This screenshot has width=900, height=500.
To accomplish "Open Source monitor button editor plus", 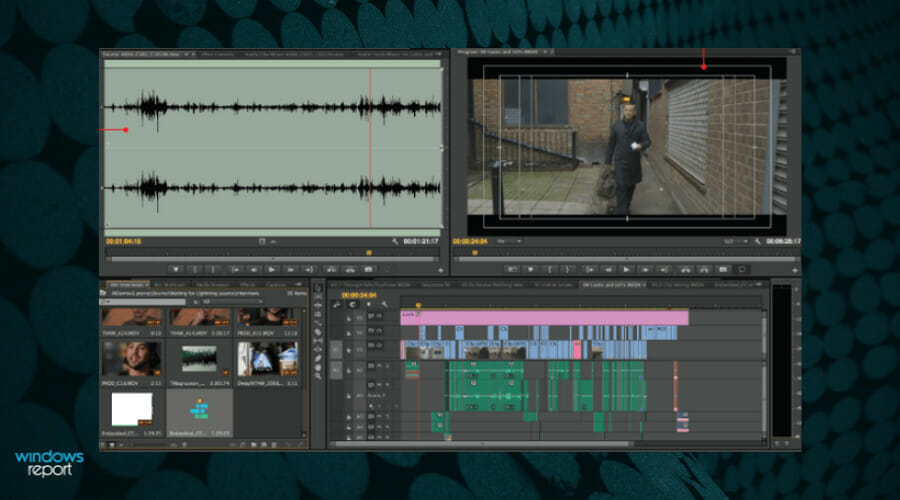I will click(x=441, y=270).
